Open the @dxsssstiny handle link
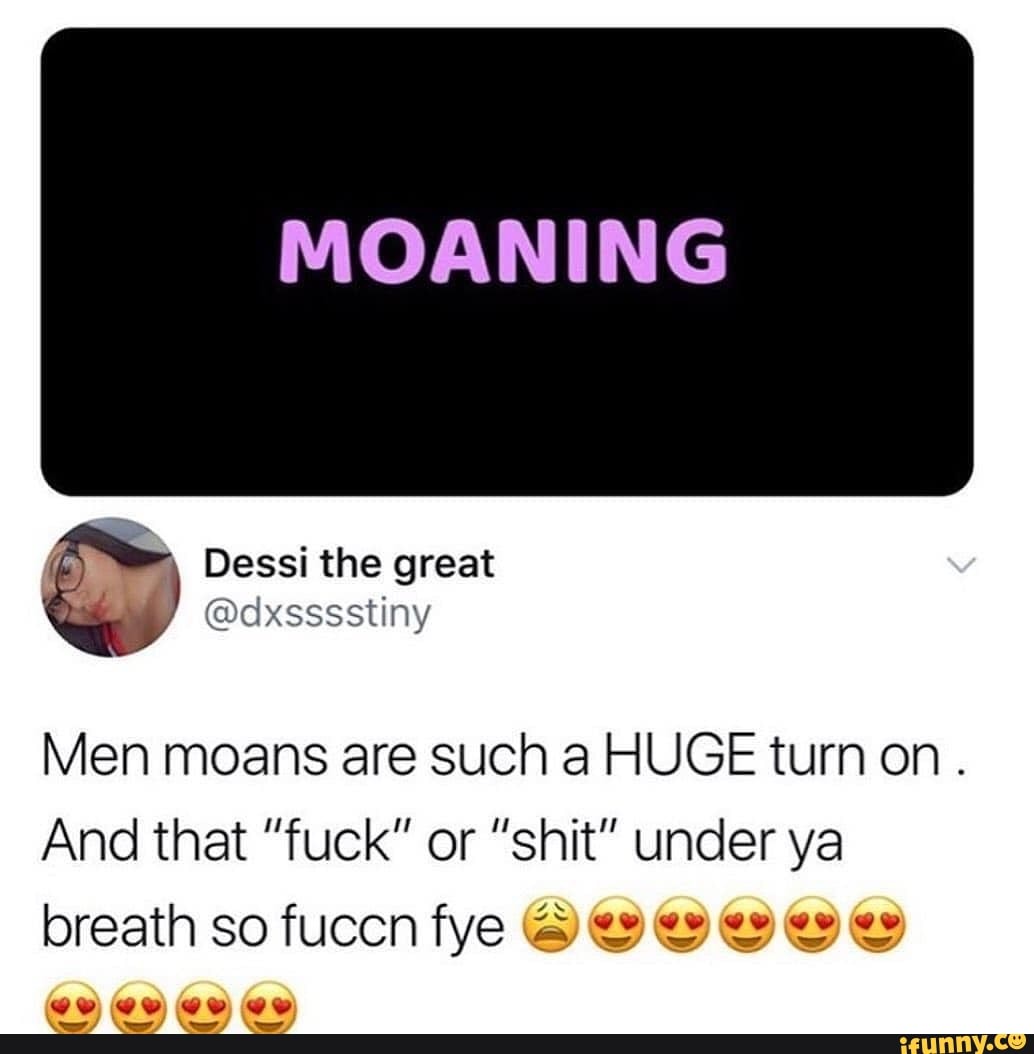The image size is (1034, 1054). 317,614
